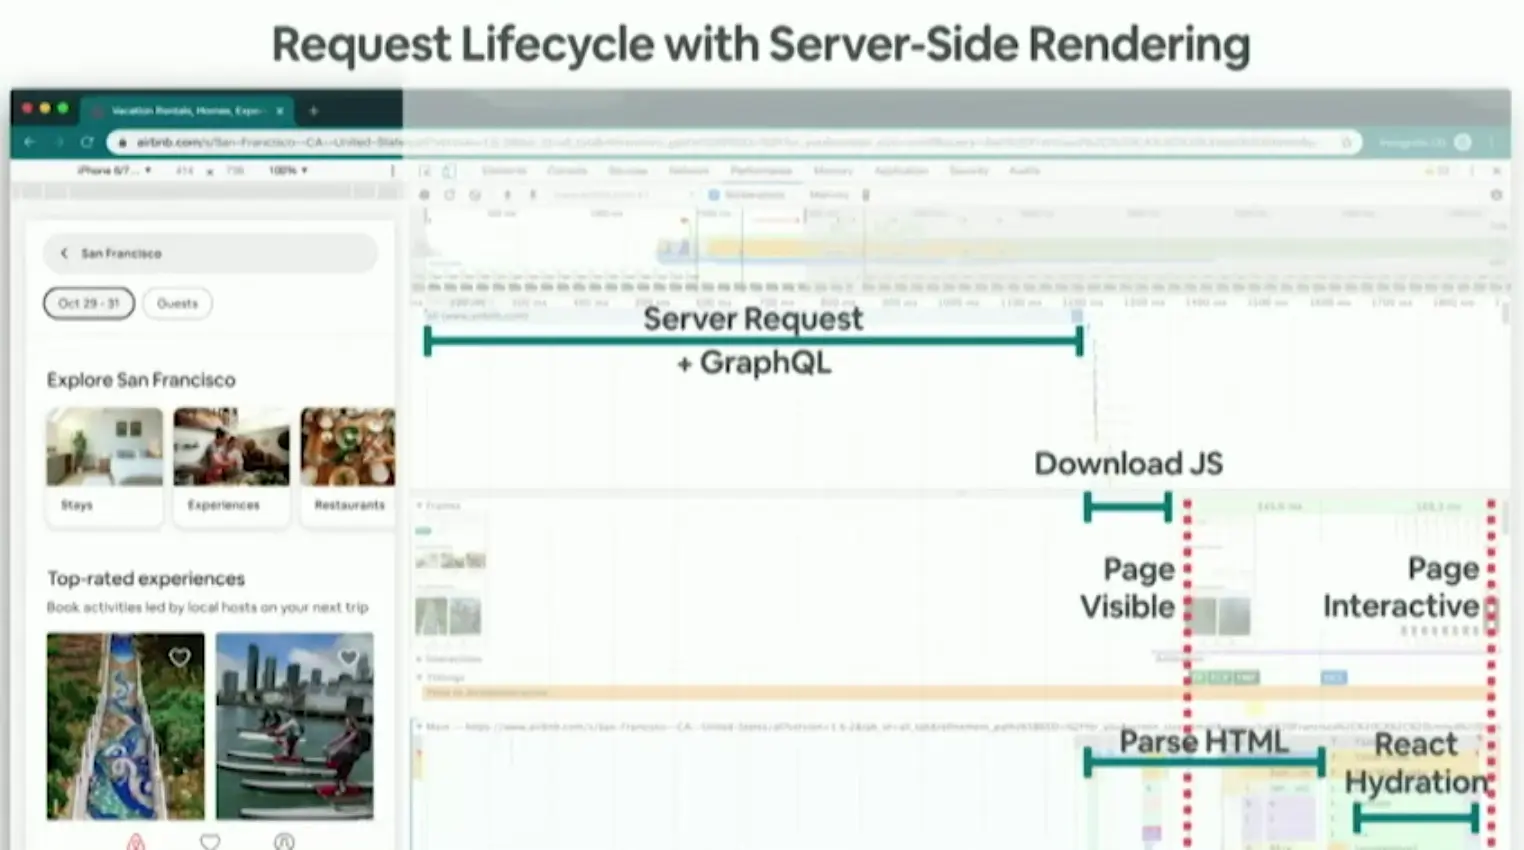Click the save profile down-arrow icon
The width and height of the screenshot is (1524, 850).
pyautogui.click(x=533, y=195)
